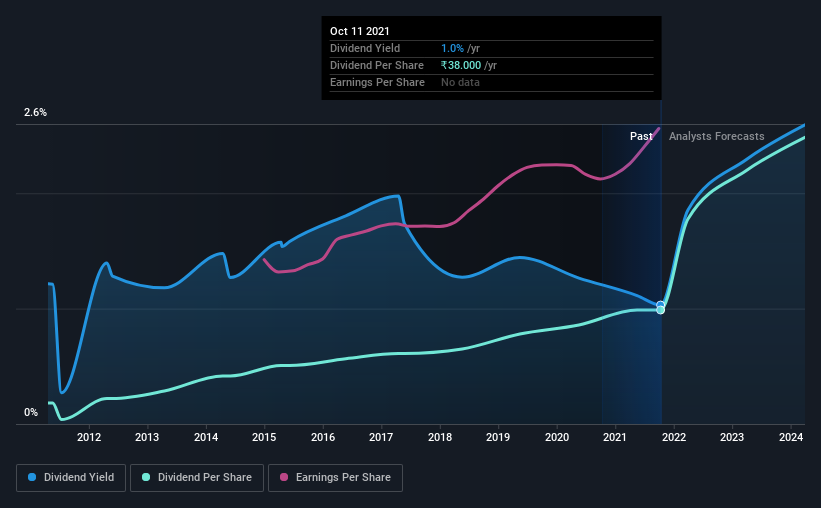Click the ₹38.000 Dividend Per Share value

461,65
